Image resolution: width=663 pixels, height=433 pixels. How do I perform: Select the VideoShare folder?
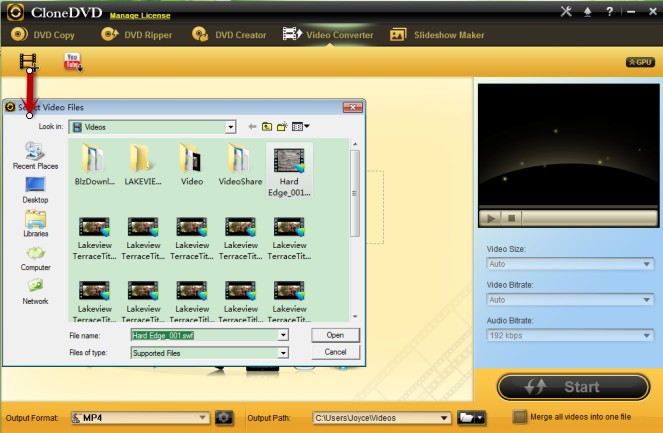tap(240, 165)
